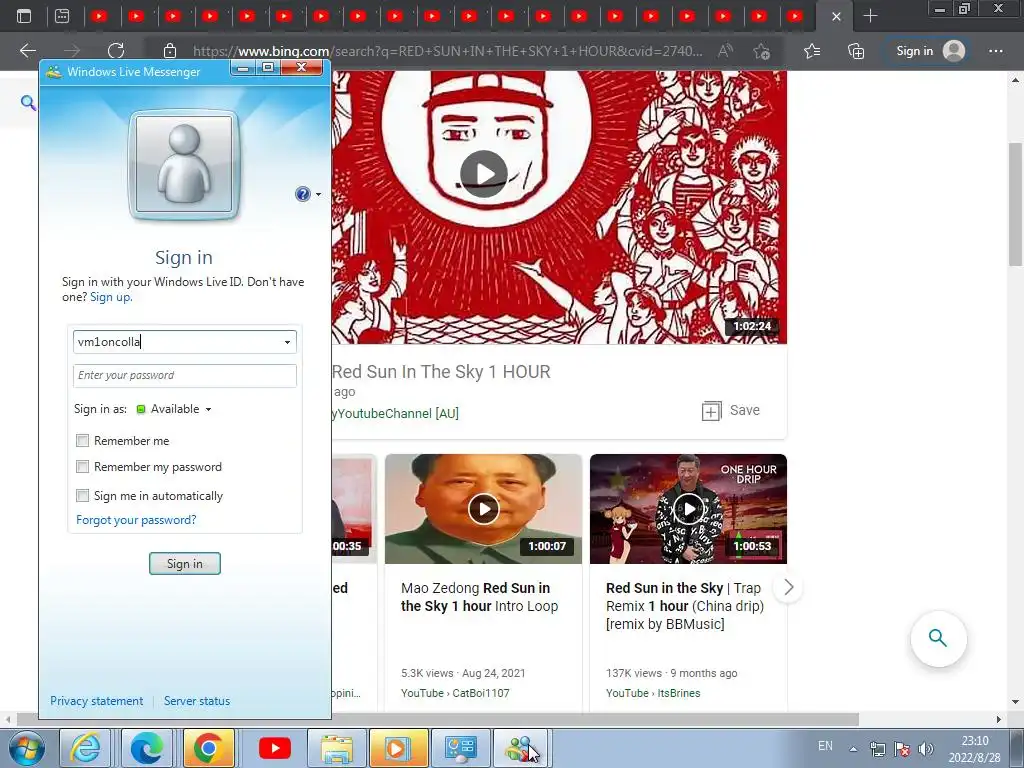Screen dimensions: 1024x768
Task: Click the vertical page scrollbar thumb
Action: point(1016,204)
